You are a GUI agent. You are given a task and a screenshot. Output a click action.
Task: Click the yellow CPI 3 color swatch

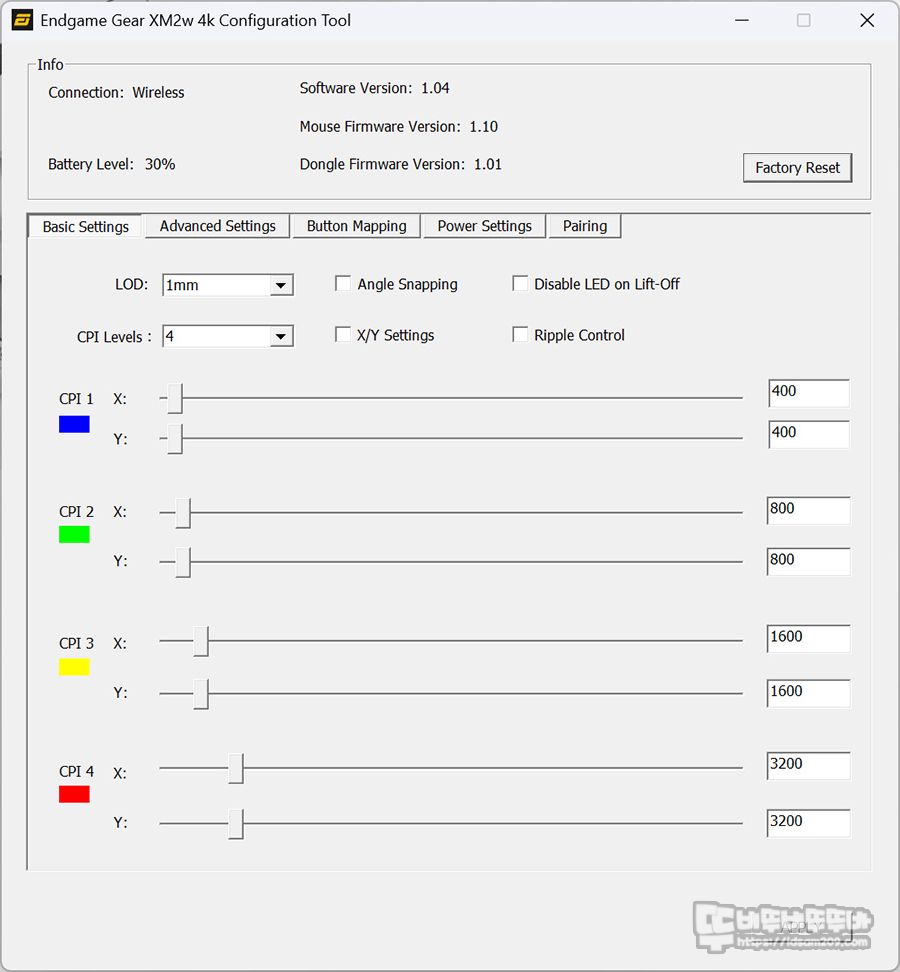(74, 667)
